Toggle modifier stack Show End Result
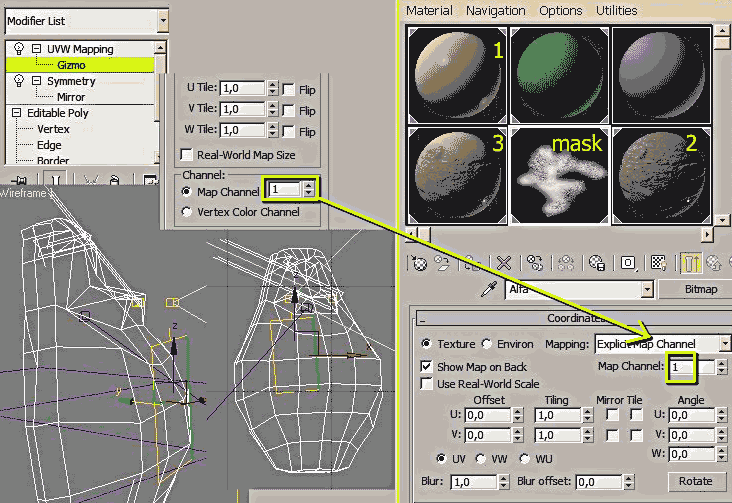 coord(55,180)
